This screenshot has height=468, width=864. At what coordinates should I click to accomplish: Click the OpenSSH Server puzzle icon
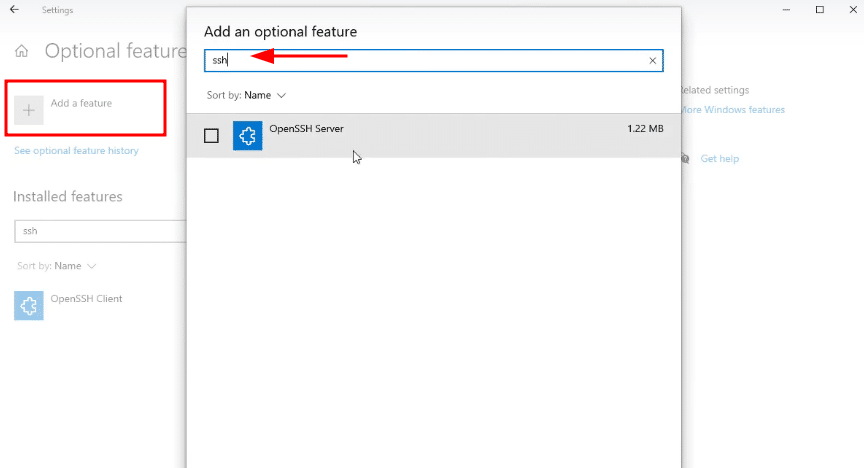coord(247,135)
